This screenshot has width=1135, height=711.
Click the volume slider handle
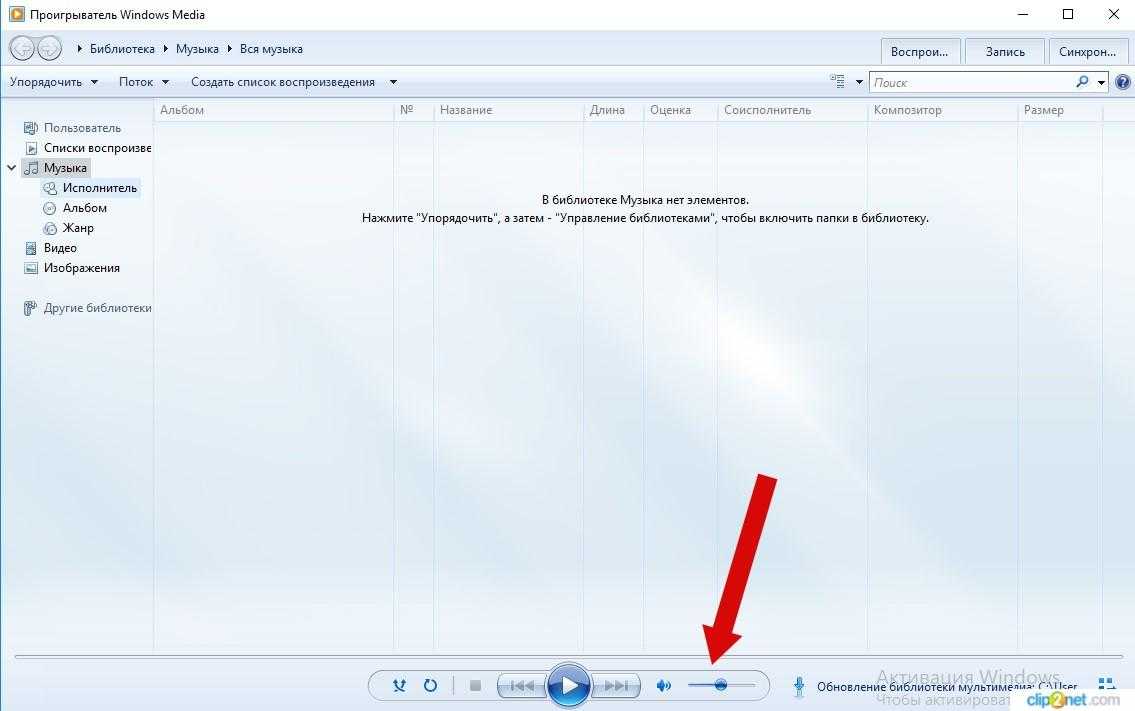click(x=720, y=685)
